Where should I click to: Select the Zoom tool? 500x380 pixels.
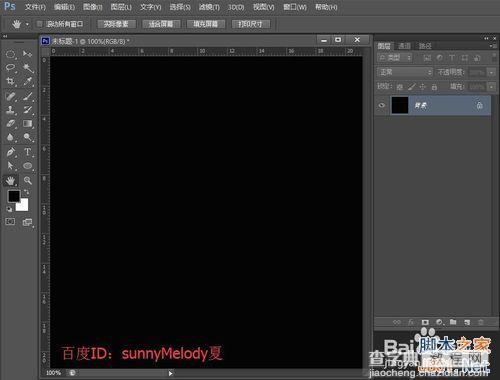(x=28, y=181)
